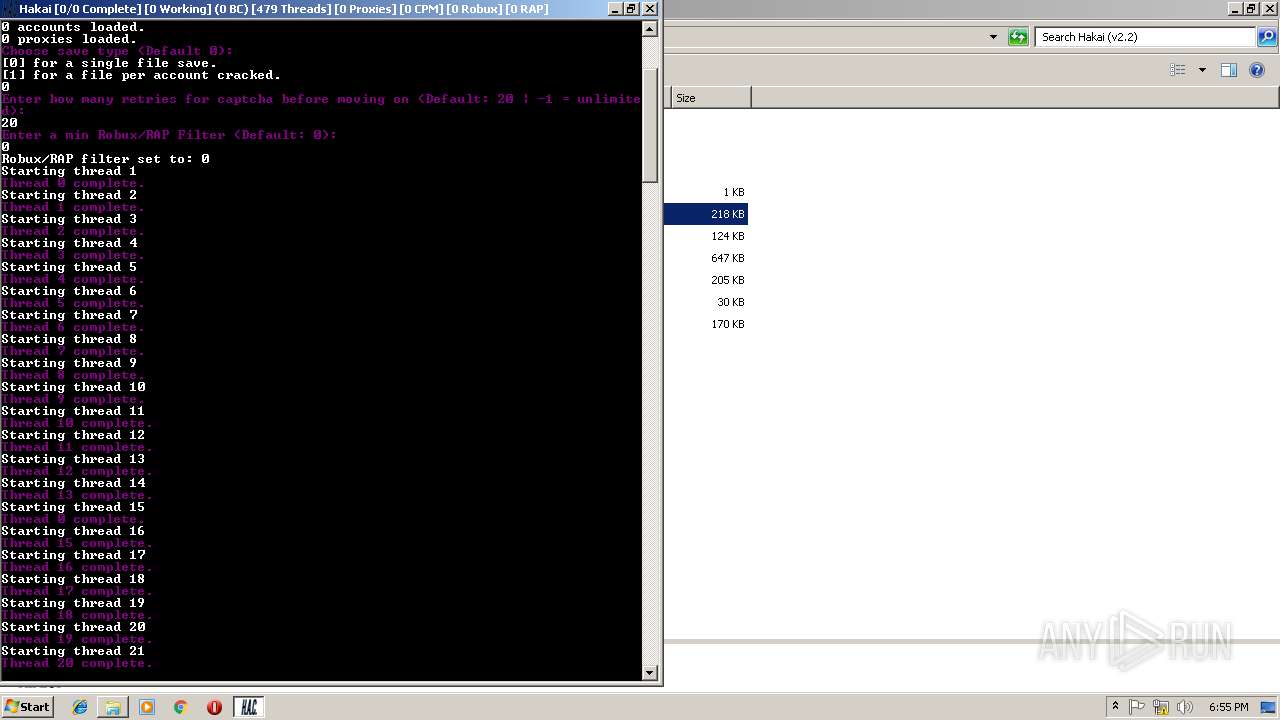The image size is (1280, 720).
Task: Click the console scrollbar down arrow
Action: 650,673
